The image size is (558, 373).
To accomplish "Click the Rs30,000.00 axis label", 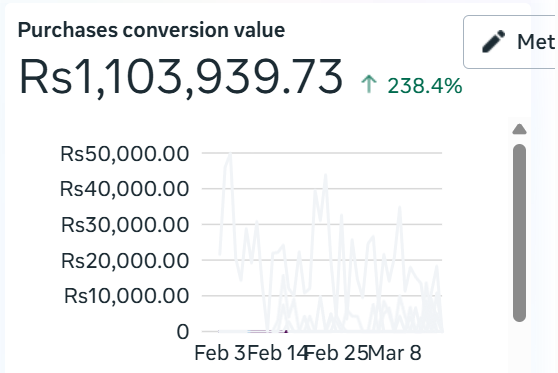I will click(x=125, y=225).
